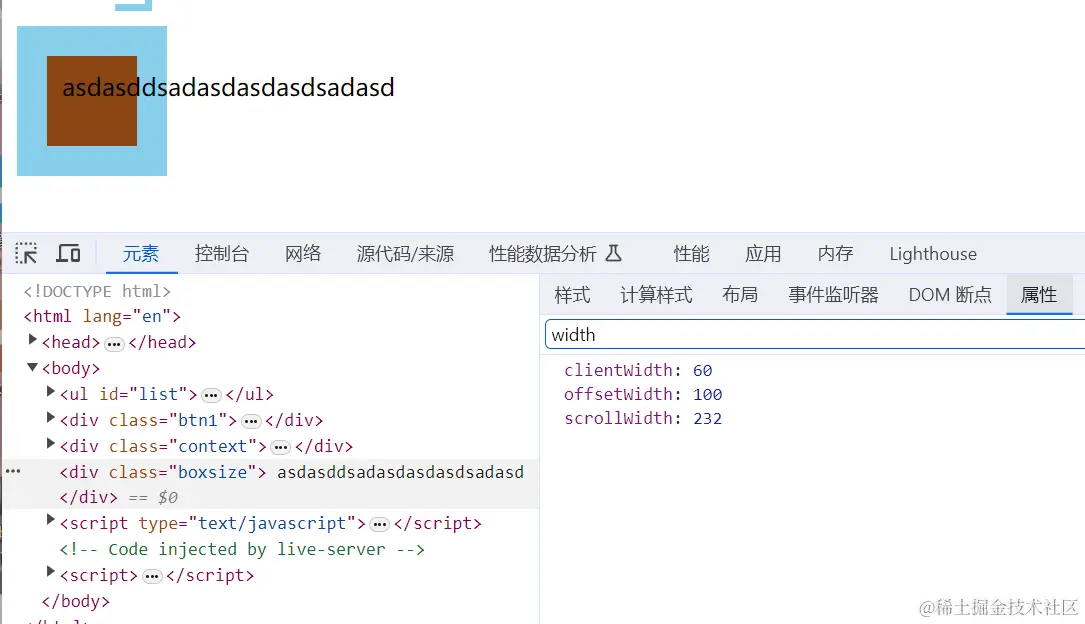Select the div class="boxsize" node
Image resolution: width=1085 pixels, height=624 pixels.
coord(163,472)
